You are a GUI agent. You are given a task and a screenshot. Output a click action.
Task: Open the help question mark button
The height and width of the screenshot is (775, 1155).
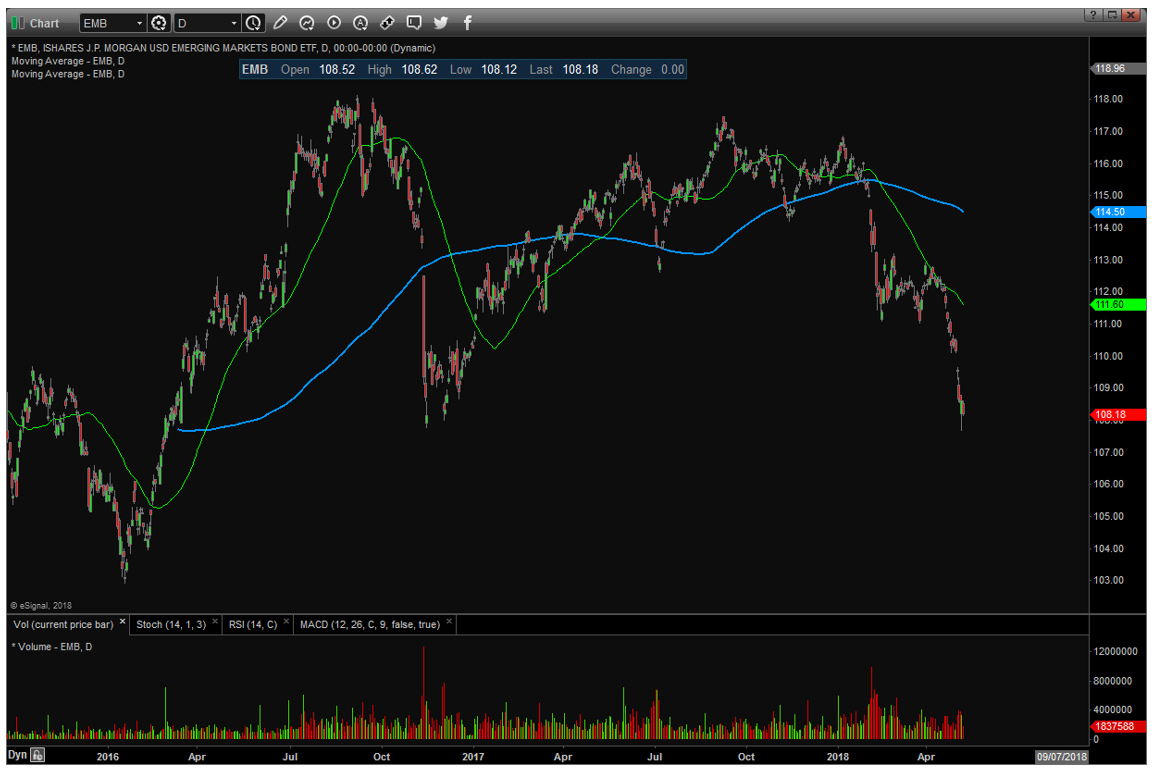1093,15
